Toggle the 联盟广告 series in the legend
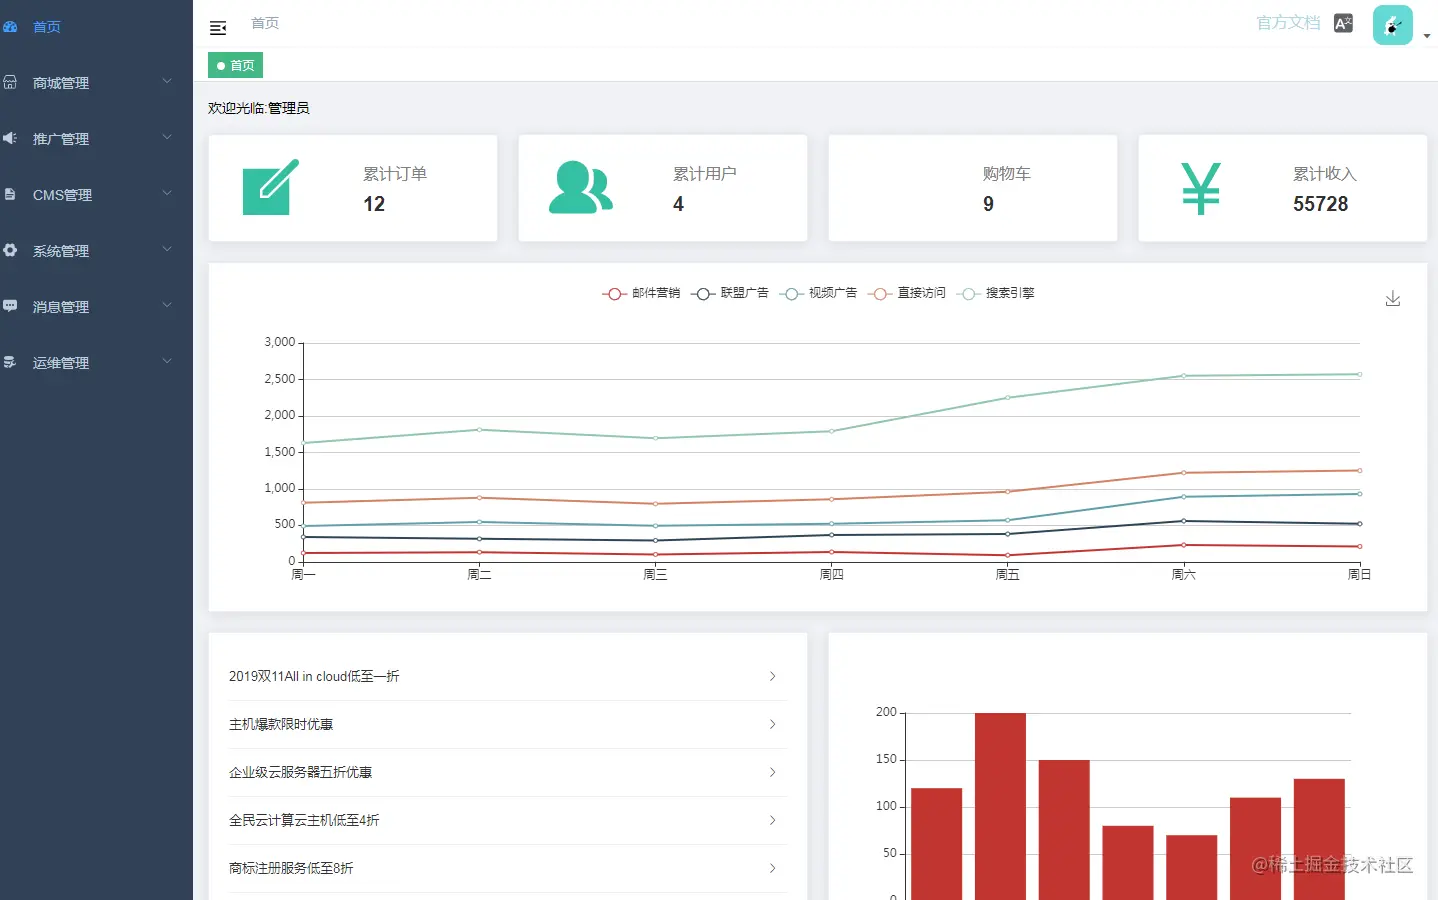 tap(730, 293)
